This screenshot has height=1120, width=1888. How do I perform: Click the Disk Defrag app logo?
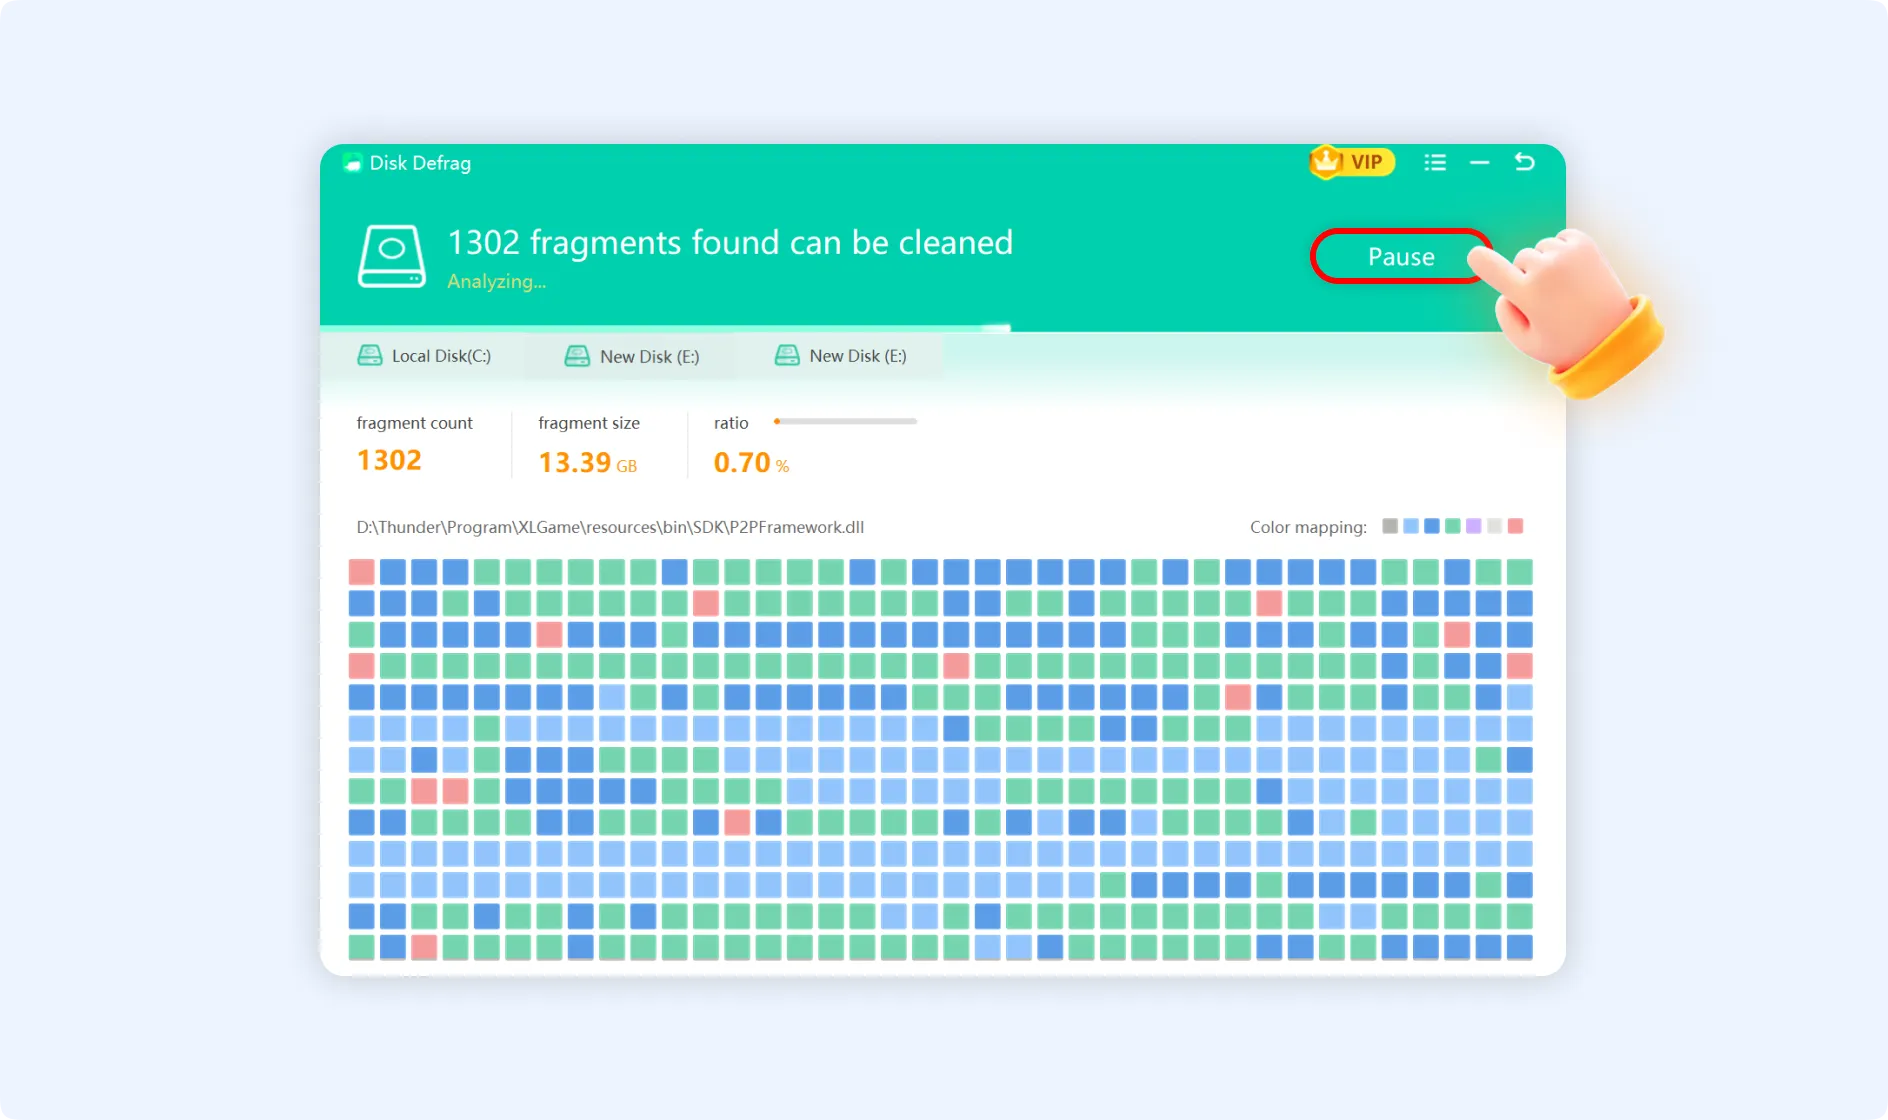point(352,163)
